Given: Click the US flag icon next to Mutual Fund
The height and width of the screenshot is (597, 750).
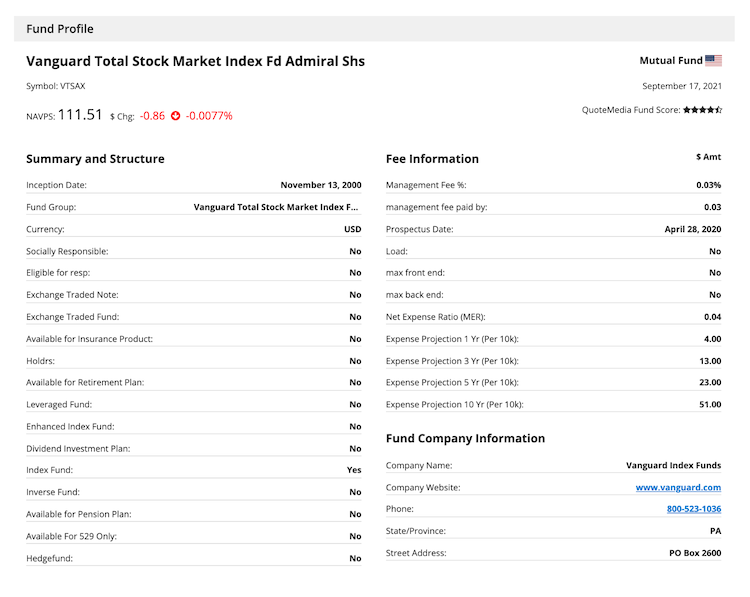Looking at the screenshot, I should click(713, 61).
